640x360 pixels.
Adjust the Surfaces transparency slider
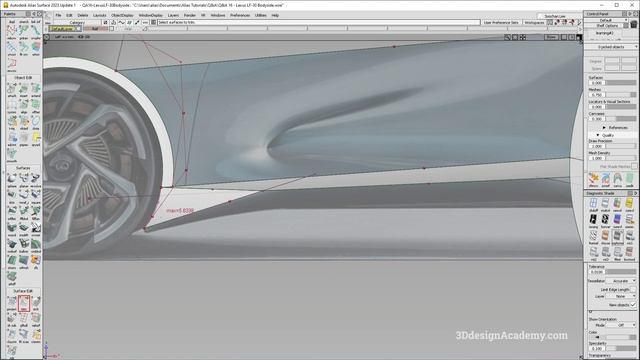(620, 83)
